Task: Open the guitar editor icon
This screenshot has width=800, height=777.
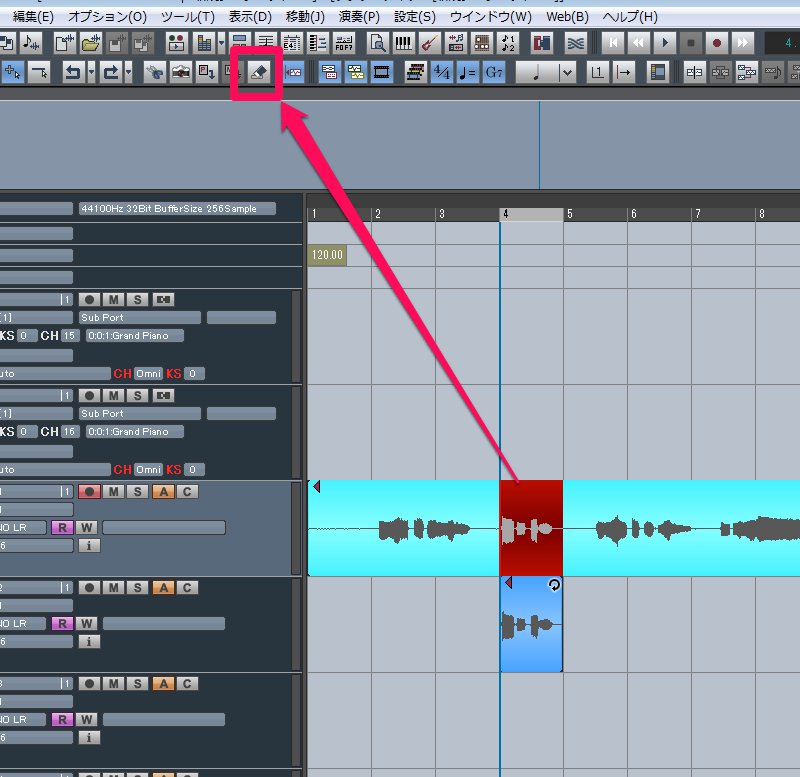Action: [x=430, y=43]
